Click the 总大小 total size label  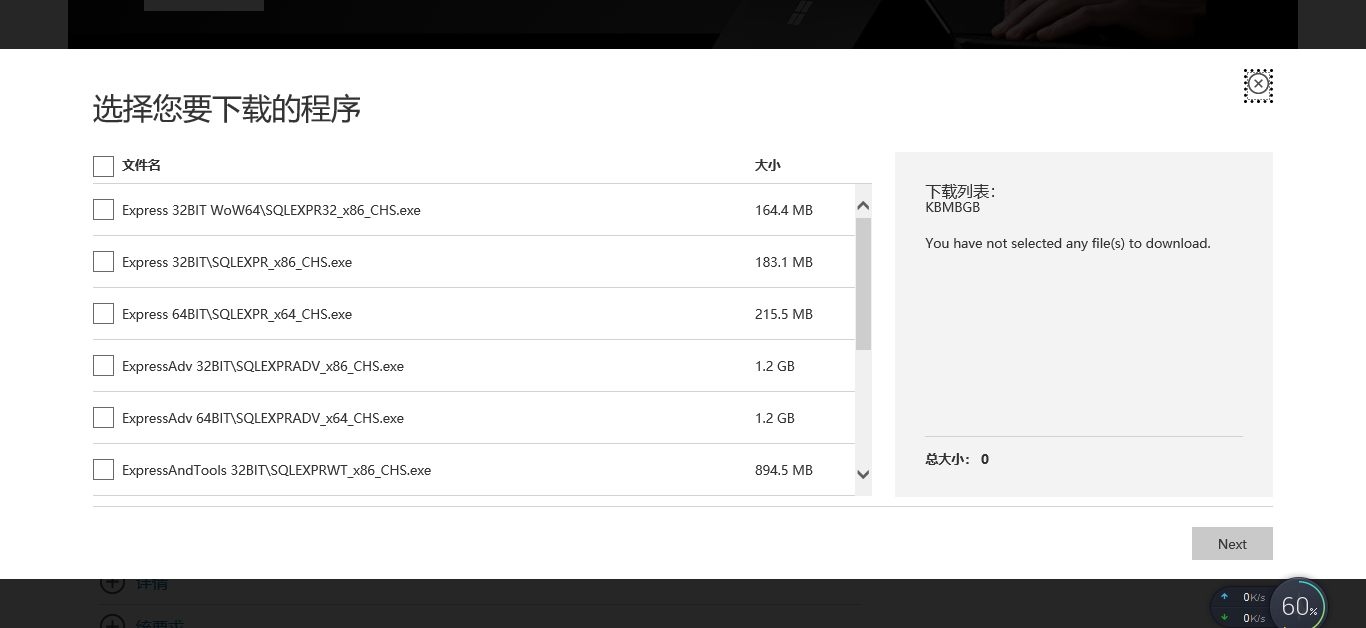click(x=948, y=459)
